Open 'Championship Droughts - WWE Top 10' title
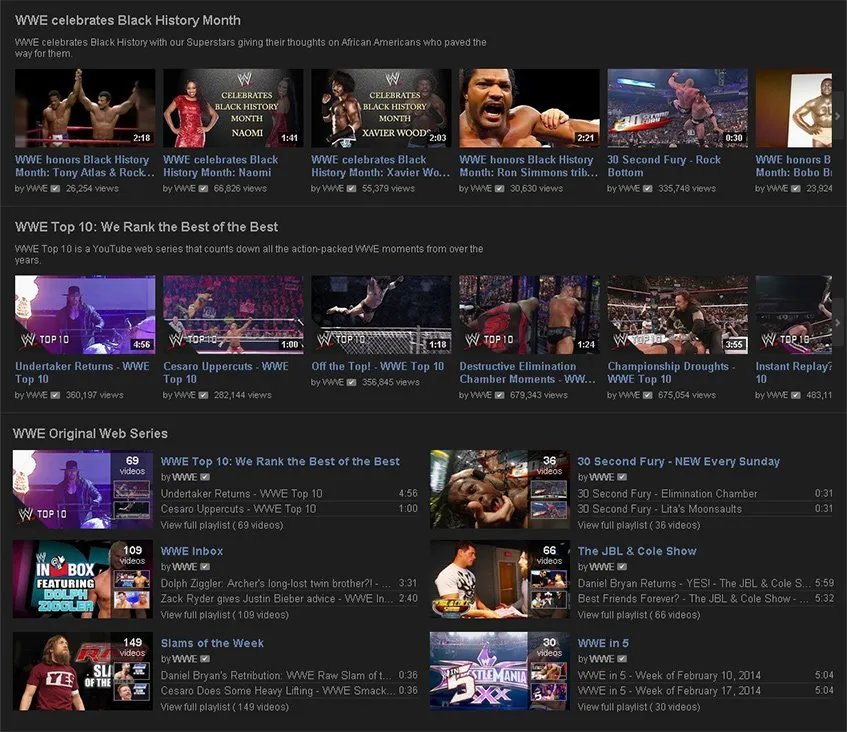847x732 pixels. 671,373
